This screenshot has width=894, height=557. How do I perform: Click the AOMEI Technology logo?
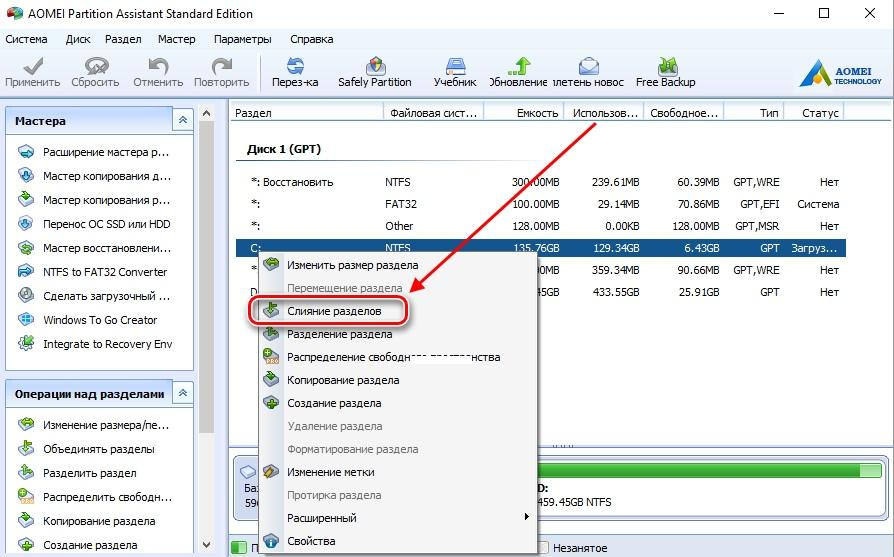point(840,73)
